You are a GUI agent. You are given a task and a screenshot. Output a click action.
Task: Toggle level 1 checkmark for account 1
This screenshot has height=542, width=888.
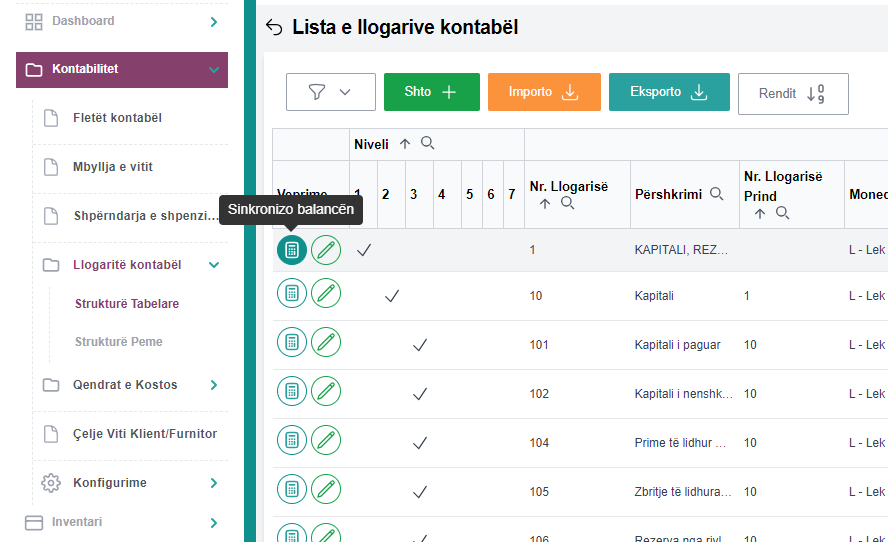tap(364, 250)
